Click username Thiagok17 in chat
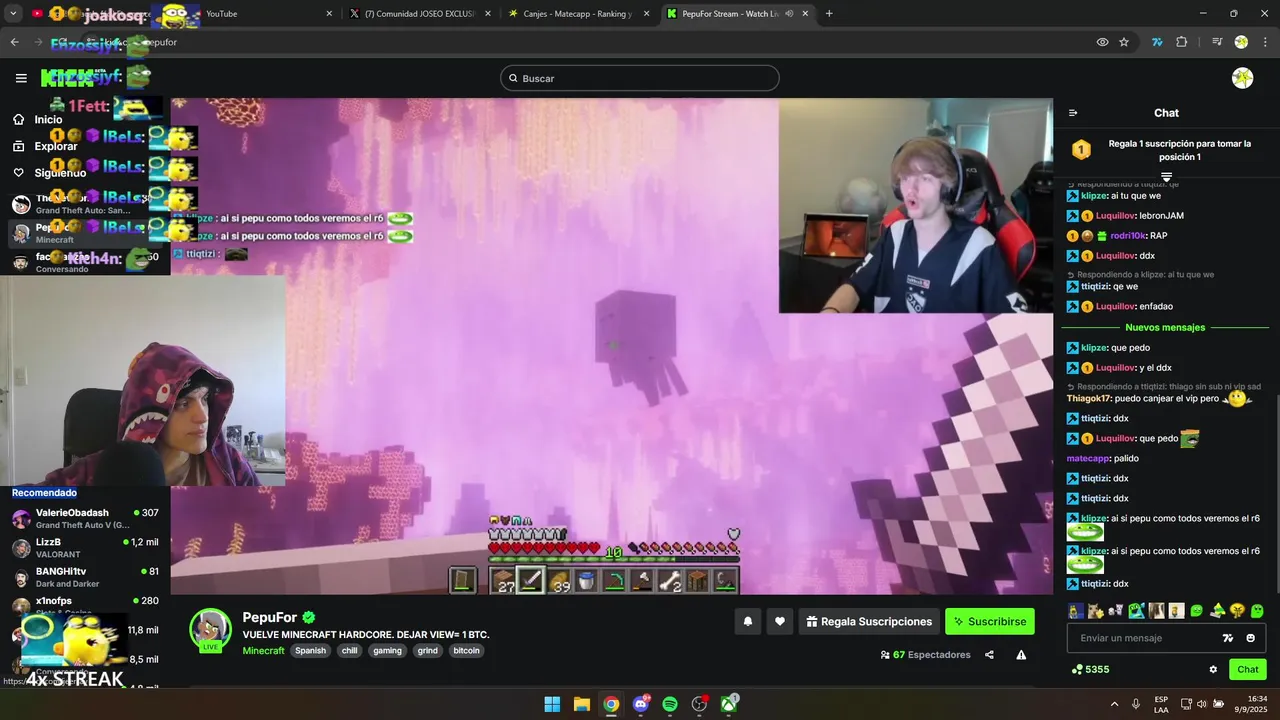 coord(1089,398)
